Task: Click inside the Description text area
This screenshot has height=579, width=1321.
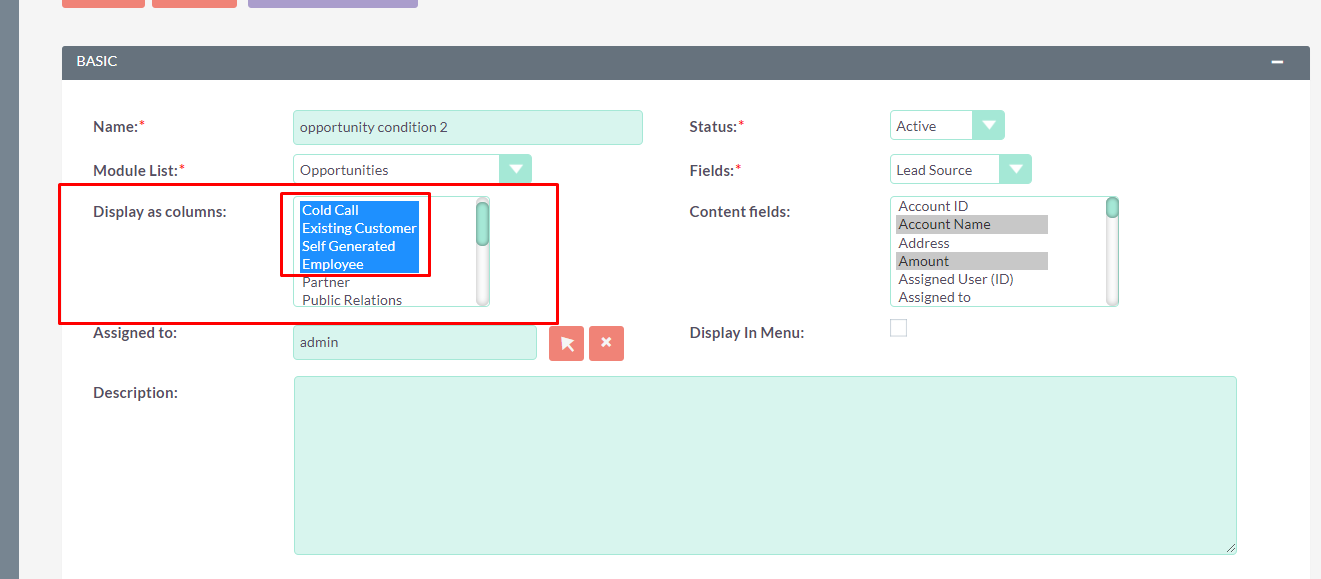Action: [x=764, y=464]
